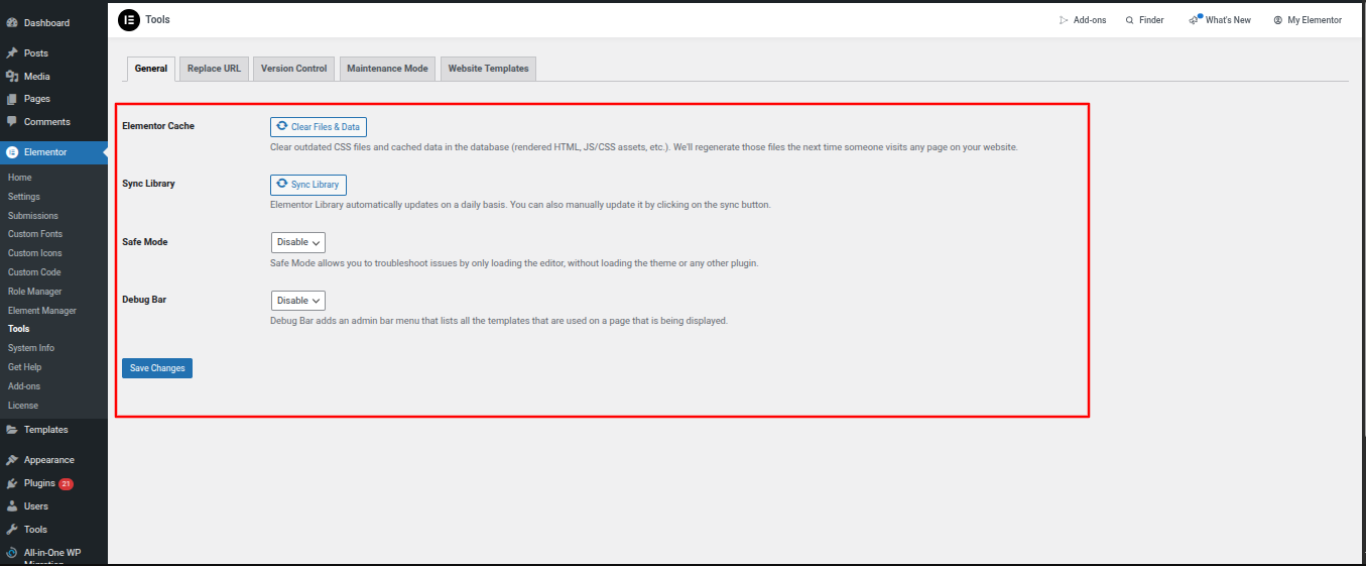Open Home under Elementor submenu
The width and height of the screenshot is (1366, 566).
(x=20, y=178)
